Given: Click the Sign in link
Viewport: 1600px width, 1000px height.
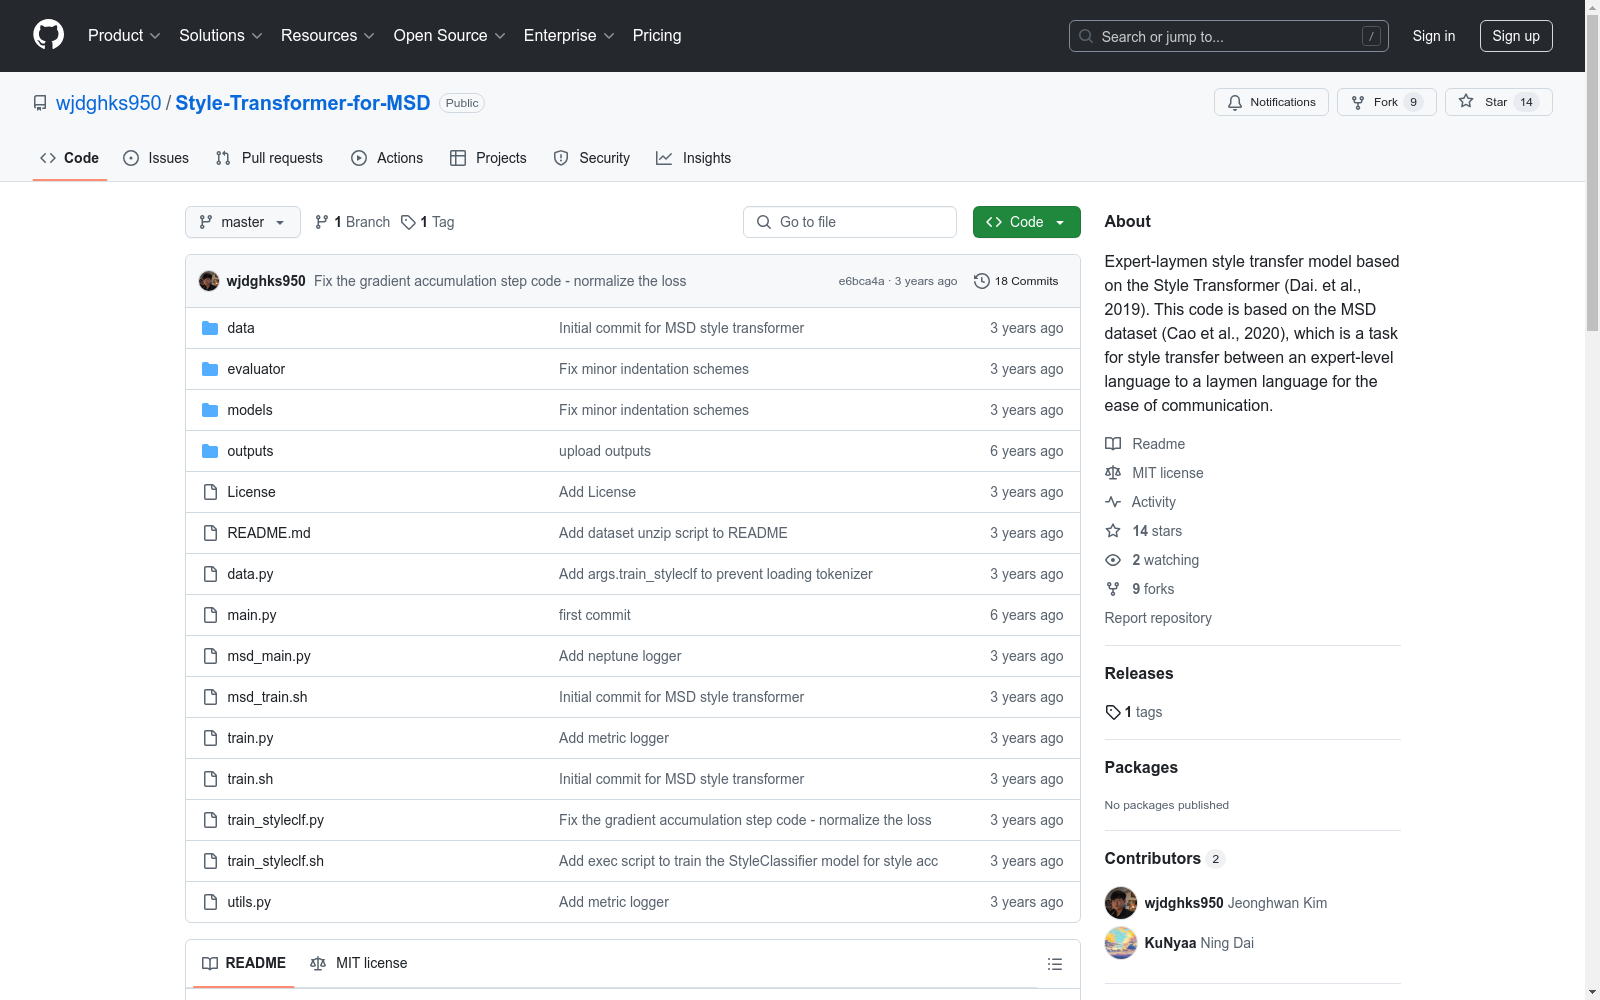Looking at the screenshot, I should (1434, 36).
